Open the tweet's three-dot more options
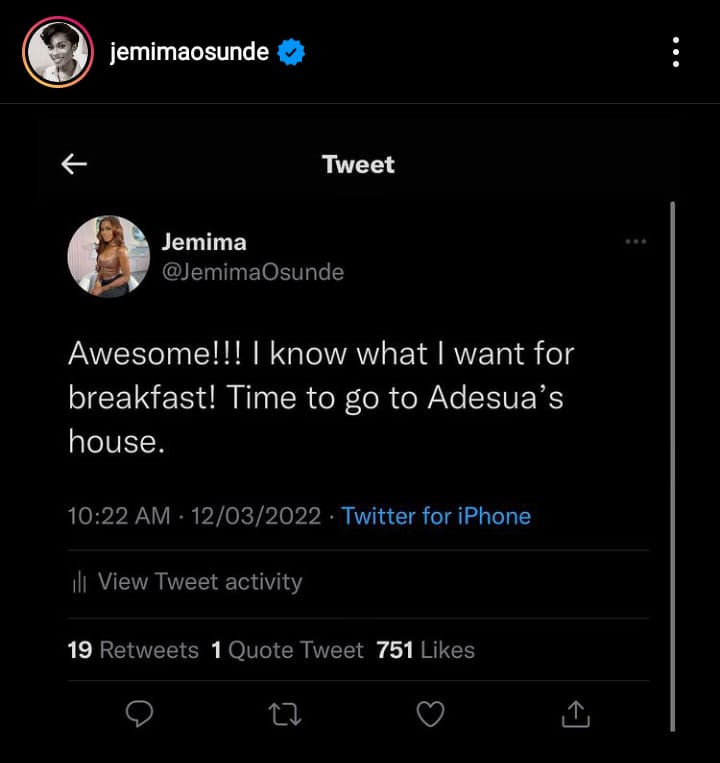This screenshot has width=720, height=763. coord(635,241)
